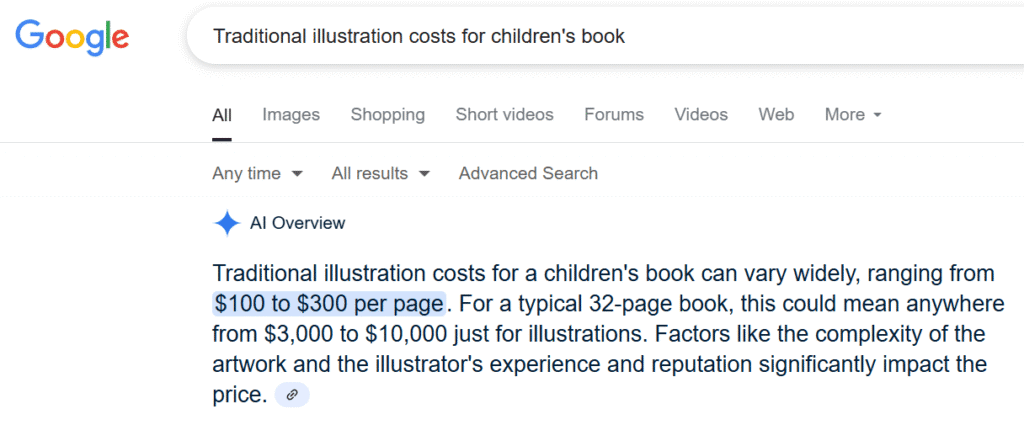Click the Google logo
The image size is (1024, 430).
tap(72, 37)
